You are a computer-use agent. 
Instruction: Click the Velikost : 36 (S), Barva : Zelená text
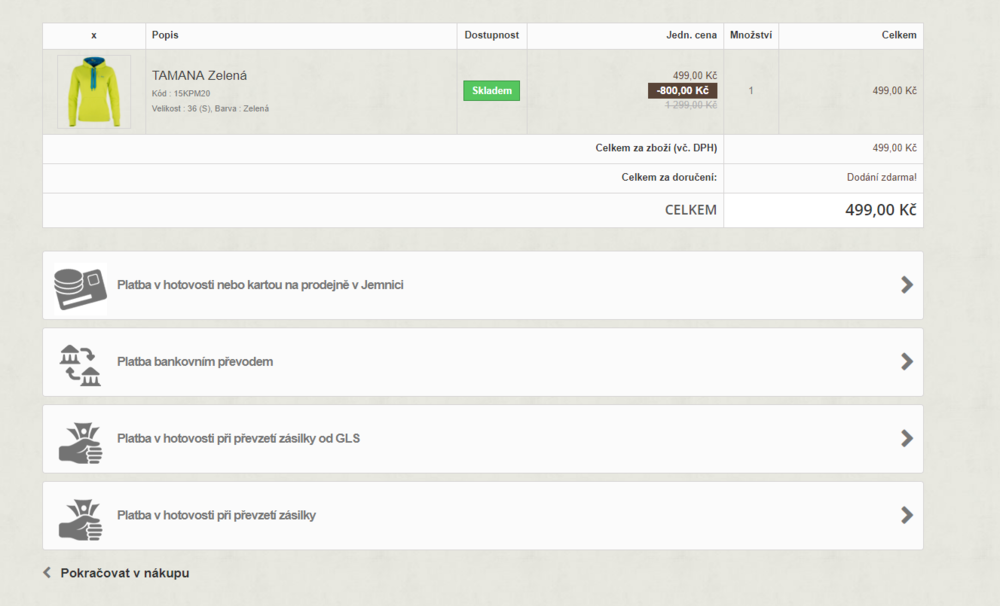[x=210, y=108]
